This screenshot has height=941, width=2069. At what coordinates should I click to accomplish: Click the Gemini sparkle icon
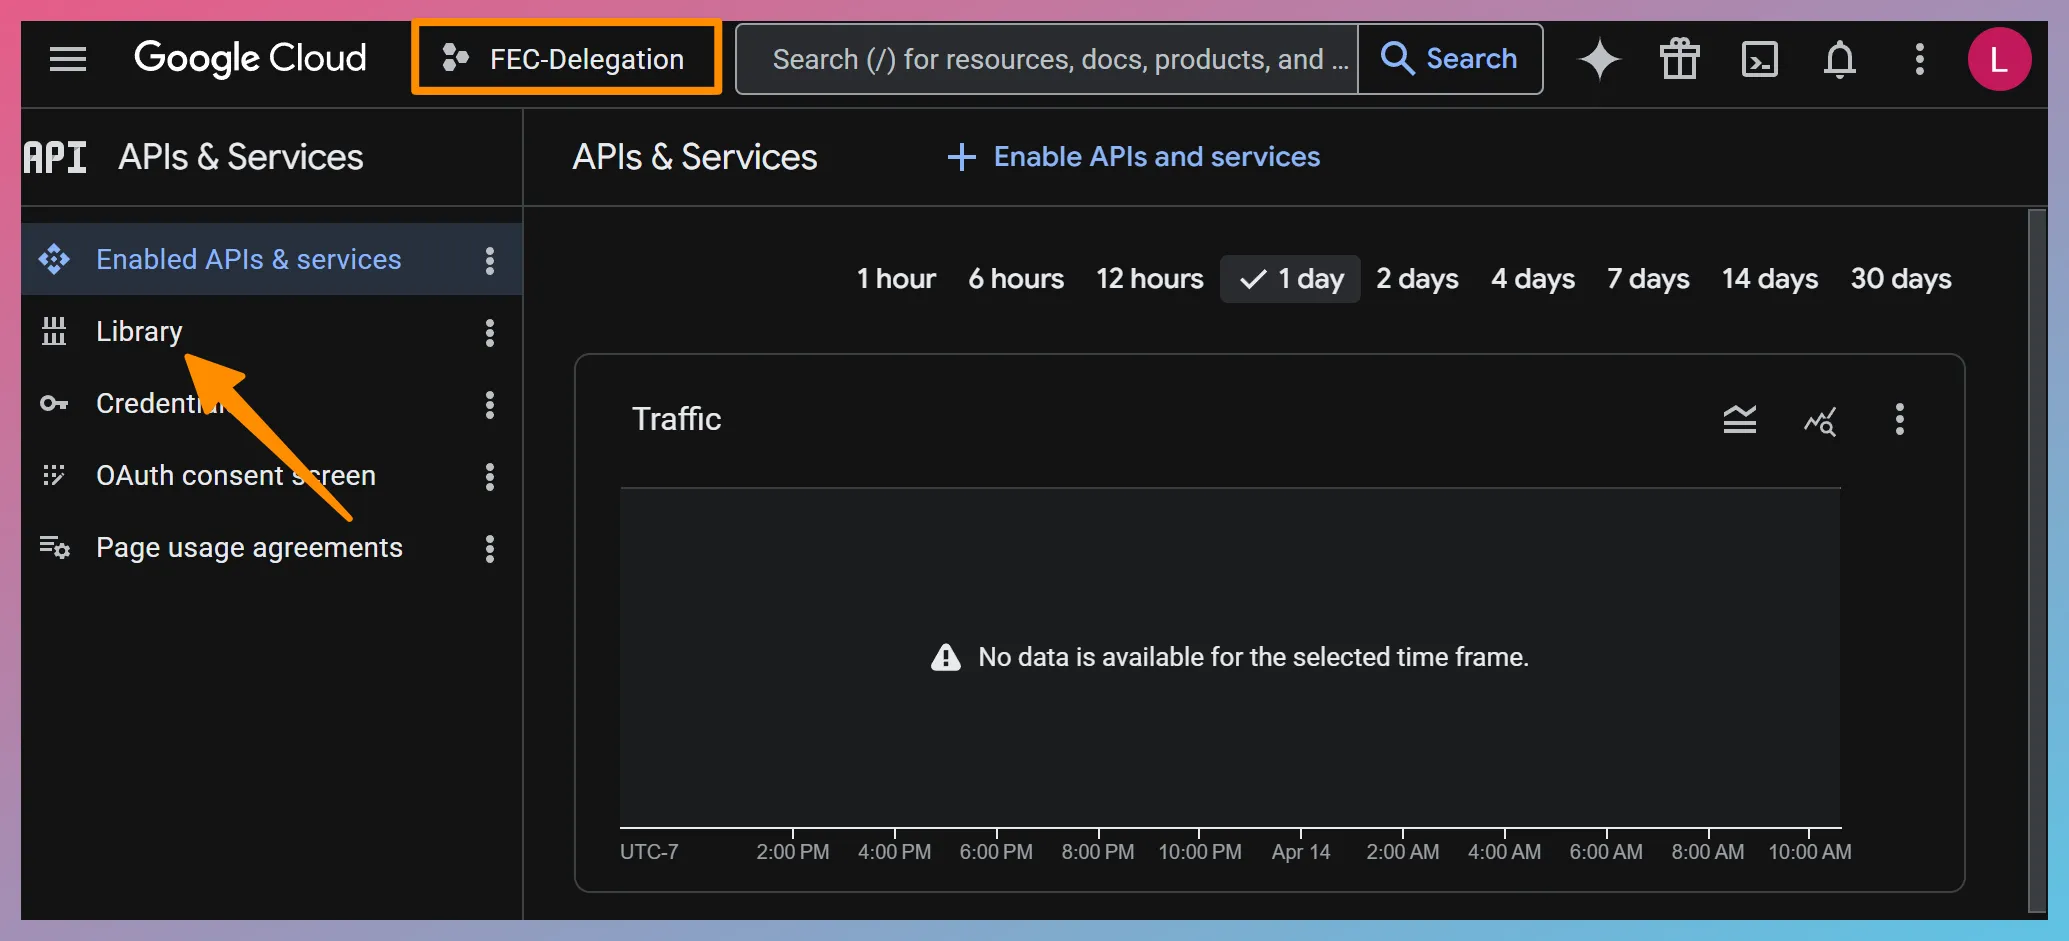[x=1599, y=59]
